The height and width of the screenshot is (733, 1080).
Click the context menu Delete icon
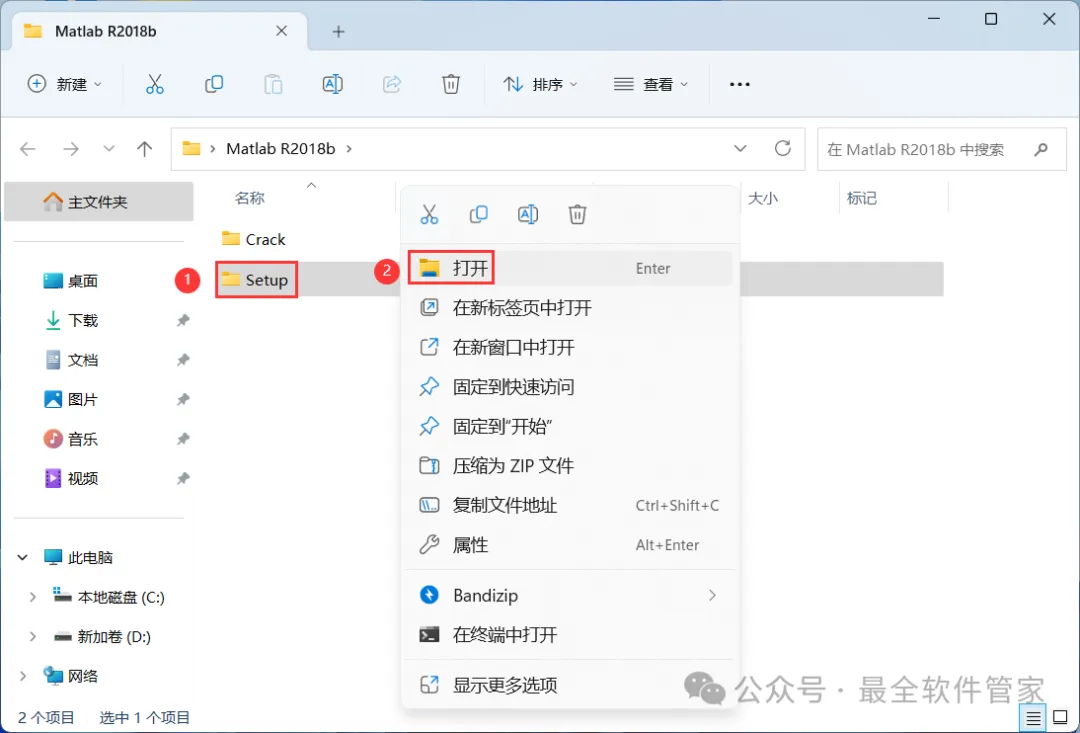point(577,214)
